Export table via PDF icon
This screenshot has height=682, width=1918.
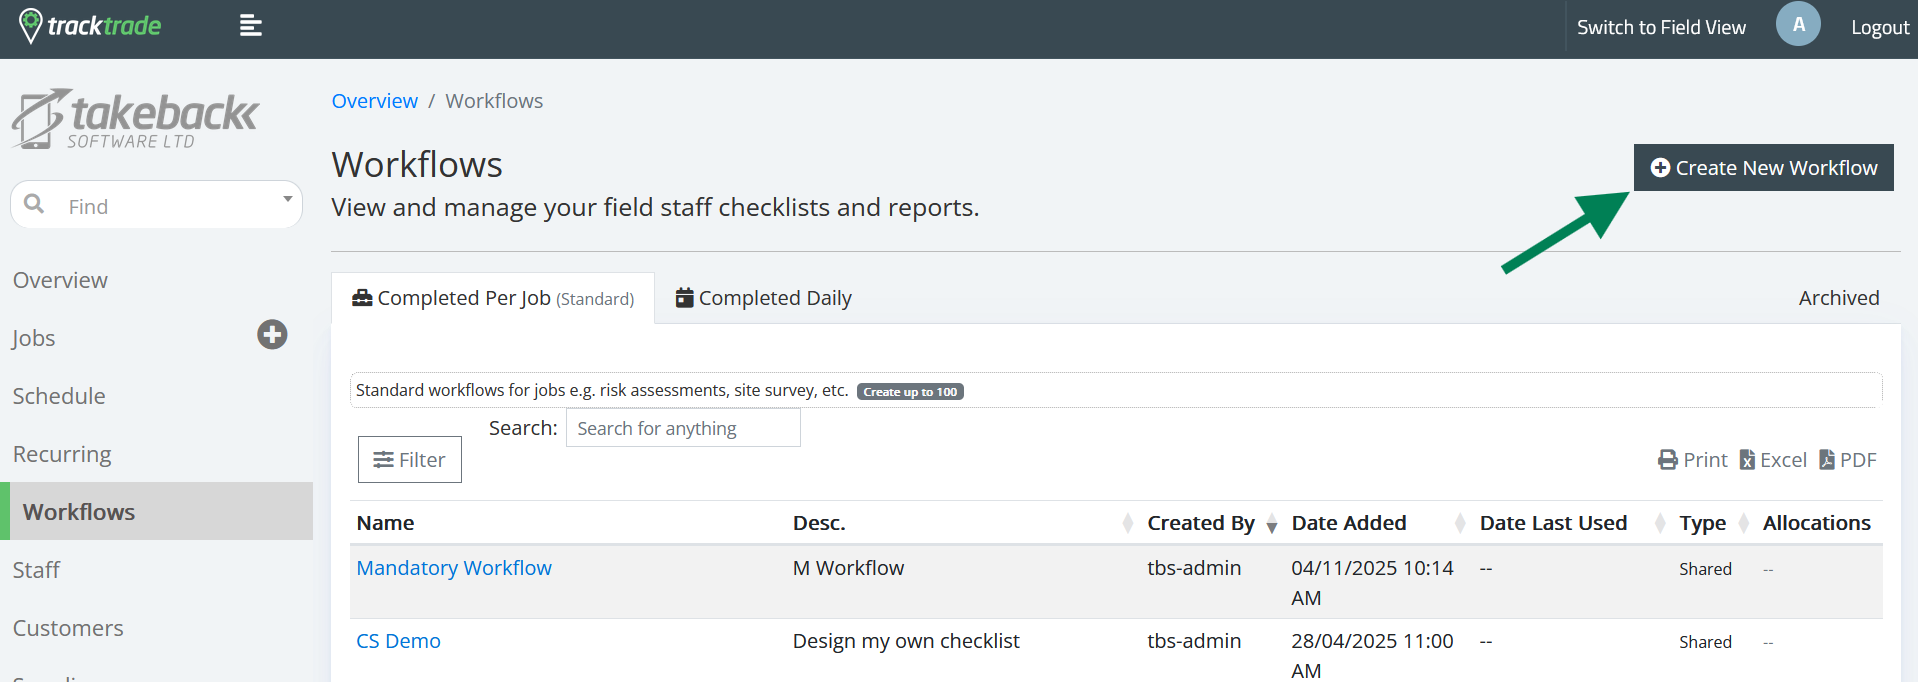pos(1827,460)
